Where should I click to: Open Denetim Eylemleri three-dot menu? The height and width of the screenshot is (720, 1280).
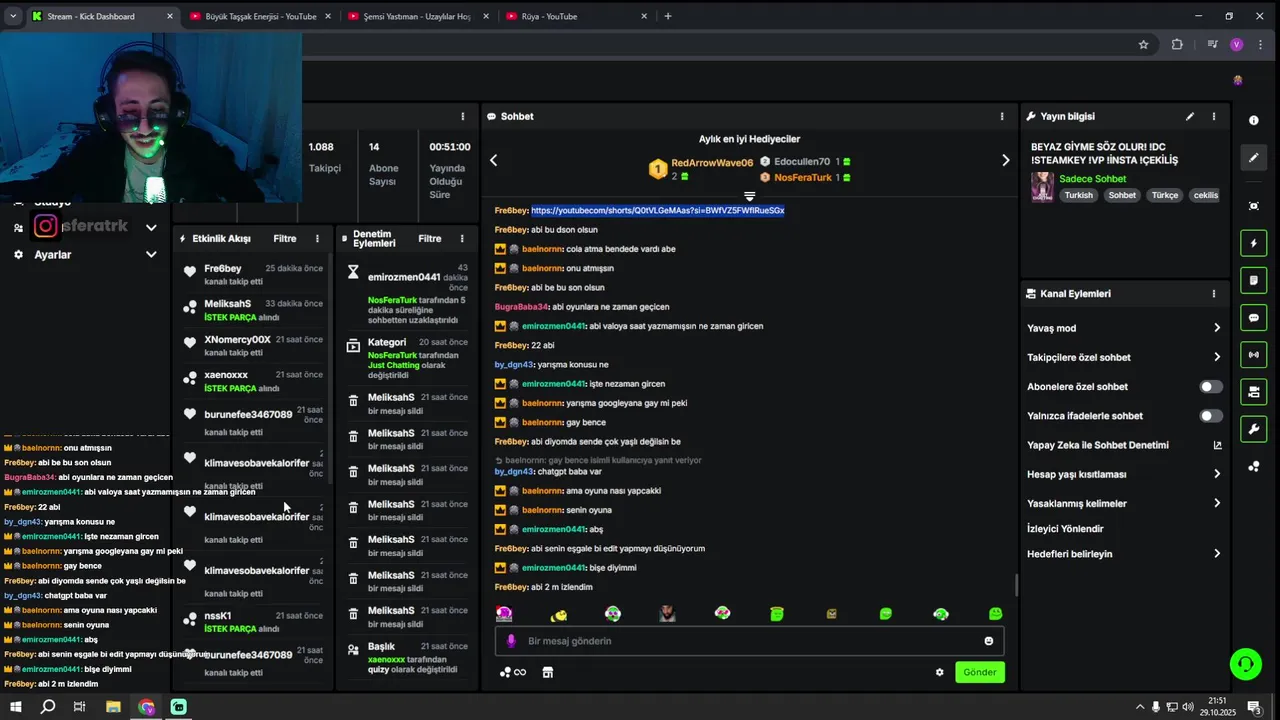pos(462,239)
